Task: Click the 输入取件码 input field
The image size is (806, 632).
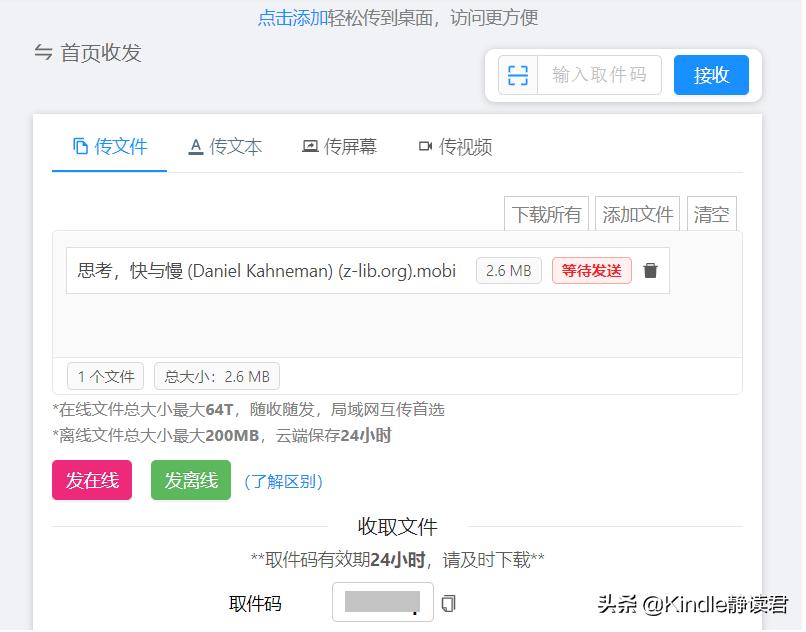Action: [x=598, y=75]
